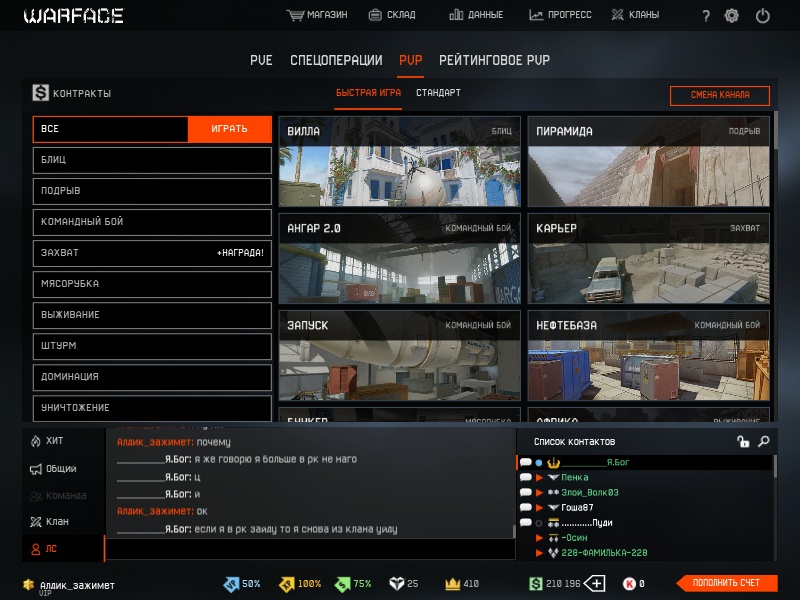The image size is (800, 600).
Task: Click the unlock padlock icon in contacts
Action: [x=743, y=441]
